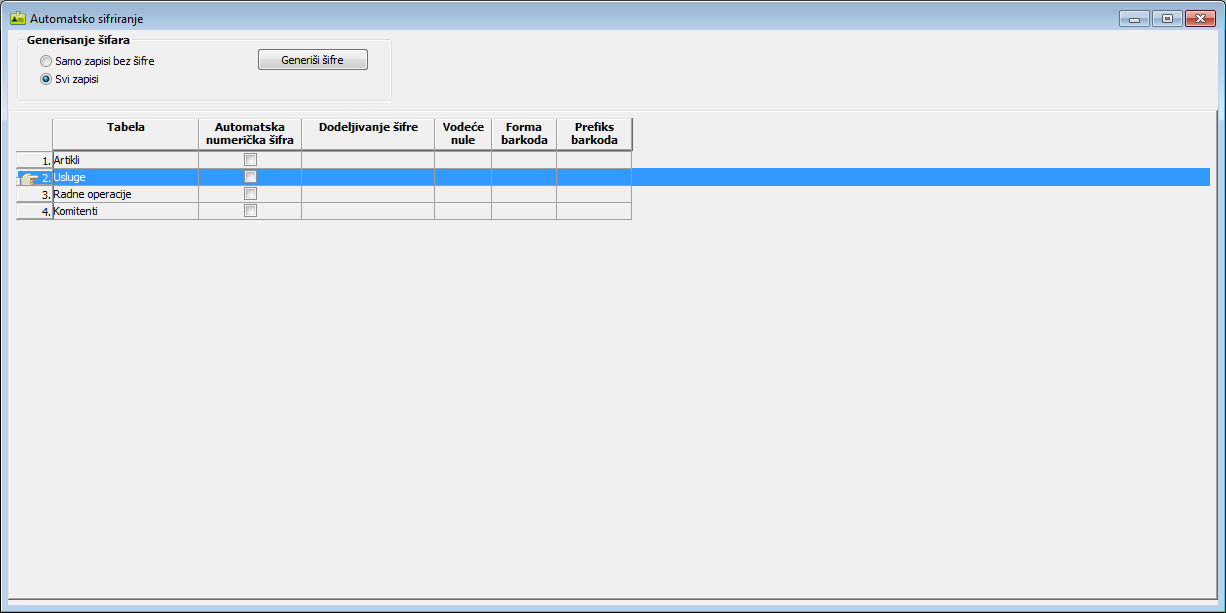Screen dimensions: 1226x613
Task: Enable automatic numeric code for Artikli
Action: (250, 160)
